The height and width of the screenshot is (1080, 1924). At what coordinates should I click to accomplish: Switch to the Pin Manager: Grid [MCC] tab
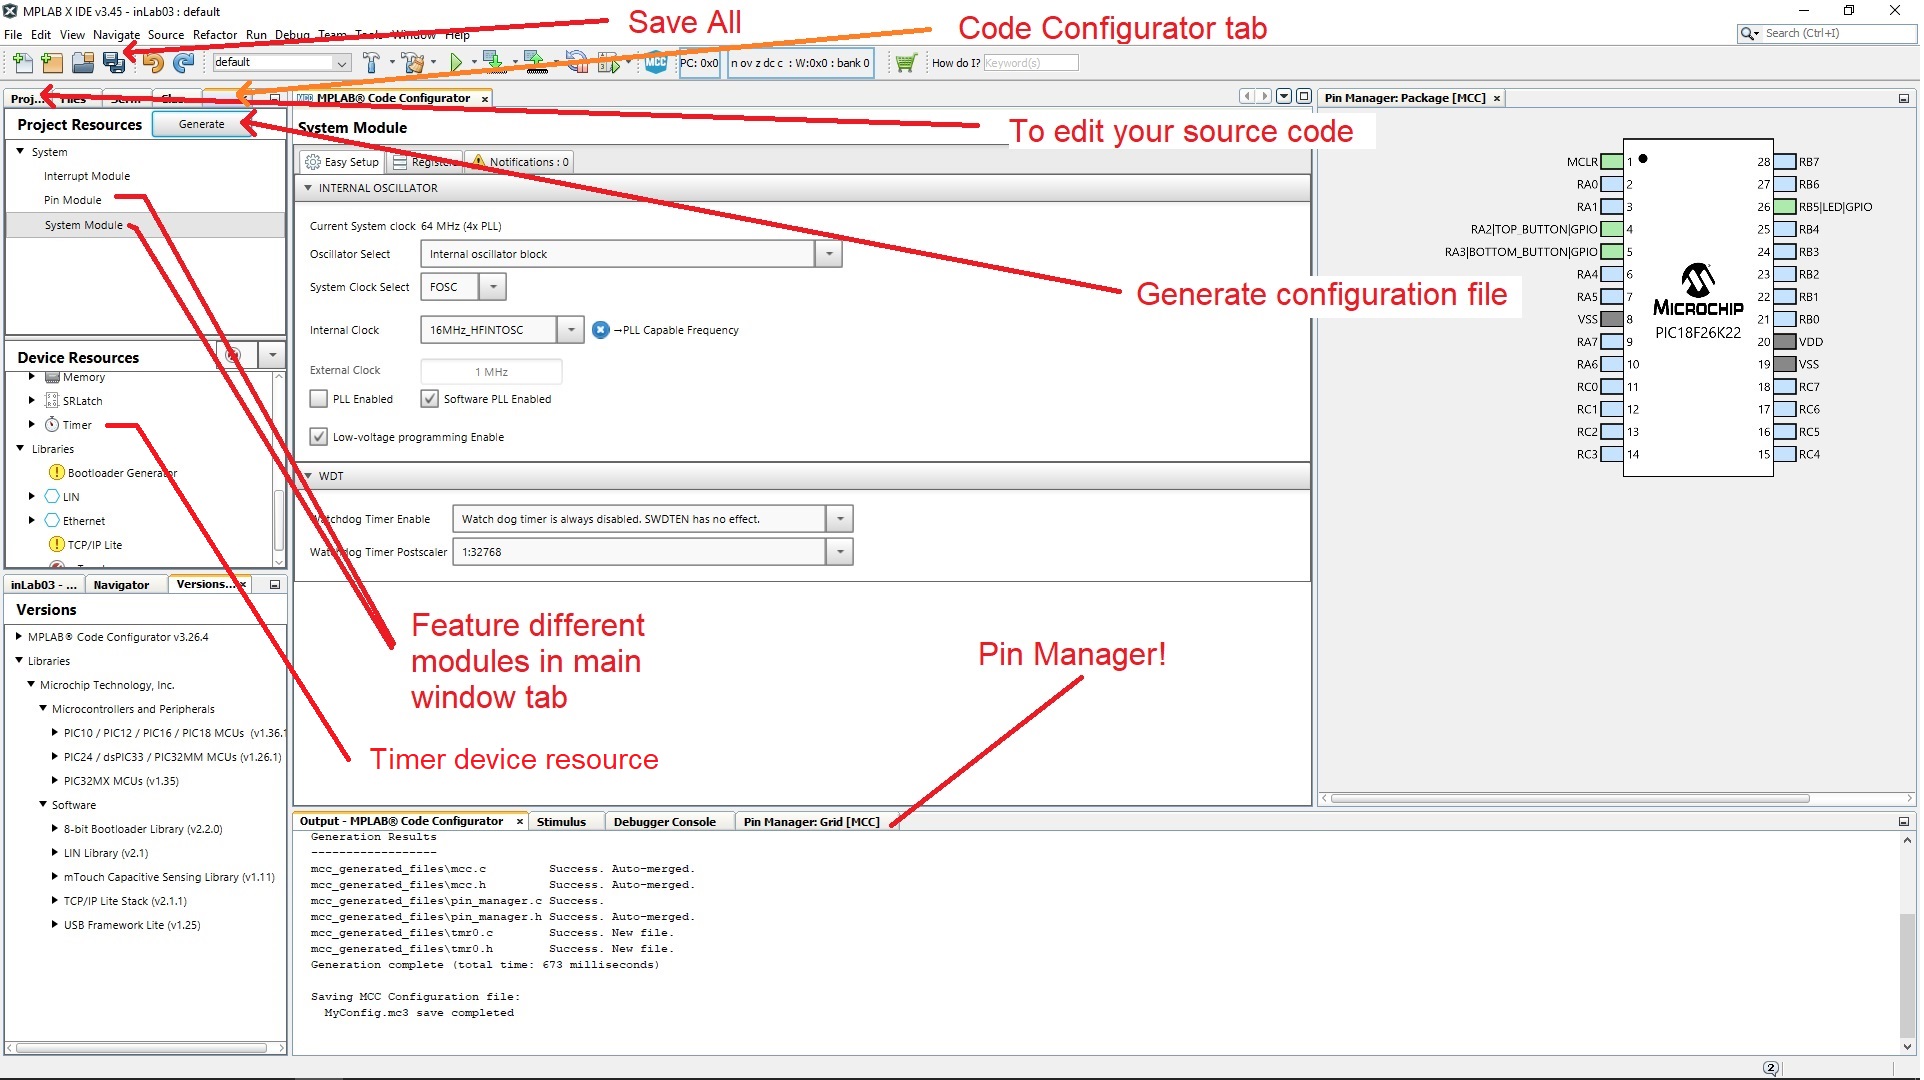coord(811,822)
